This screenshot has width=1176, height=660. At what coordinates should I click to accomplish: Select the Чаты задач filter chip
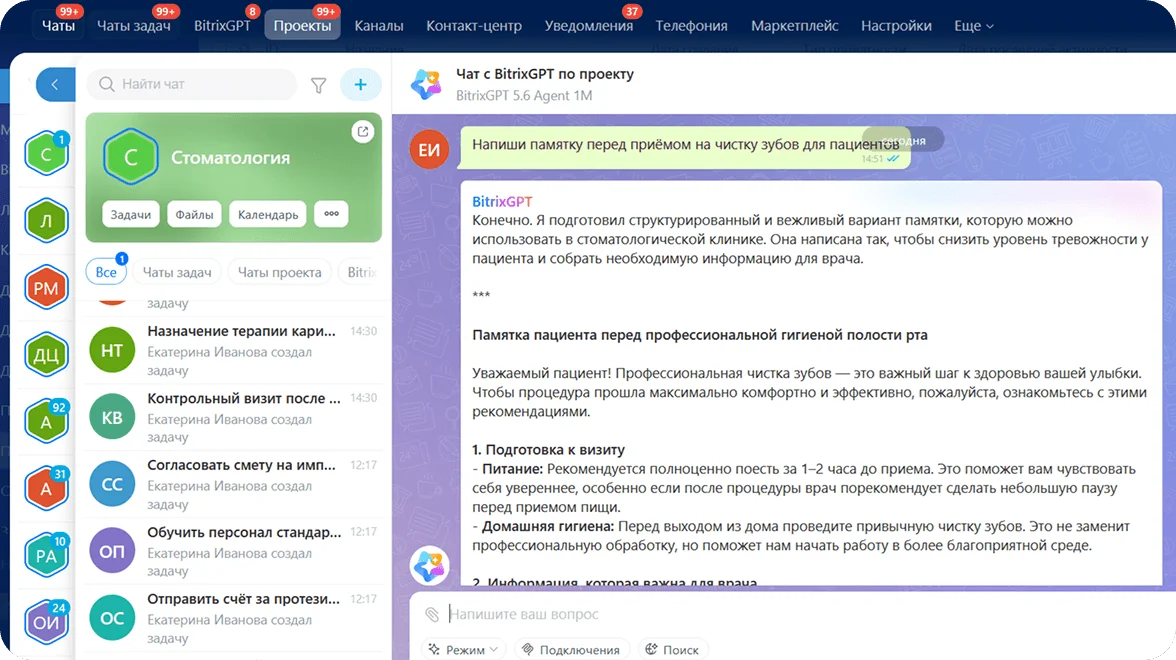pyautogui.click(x=177, y=272)
